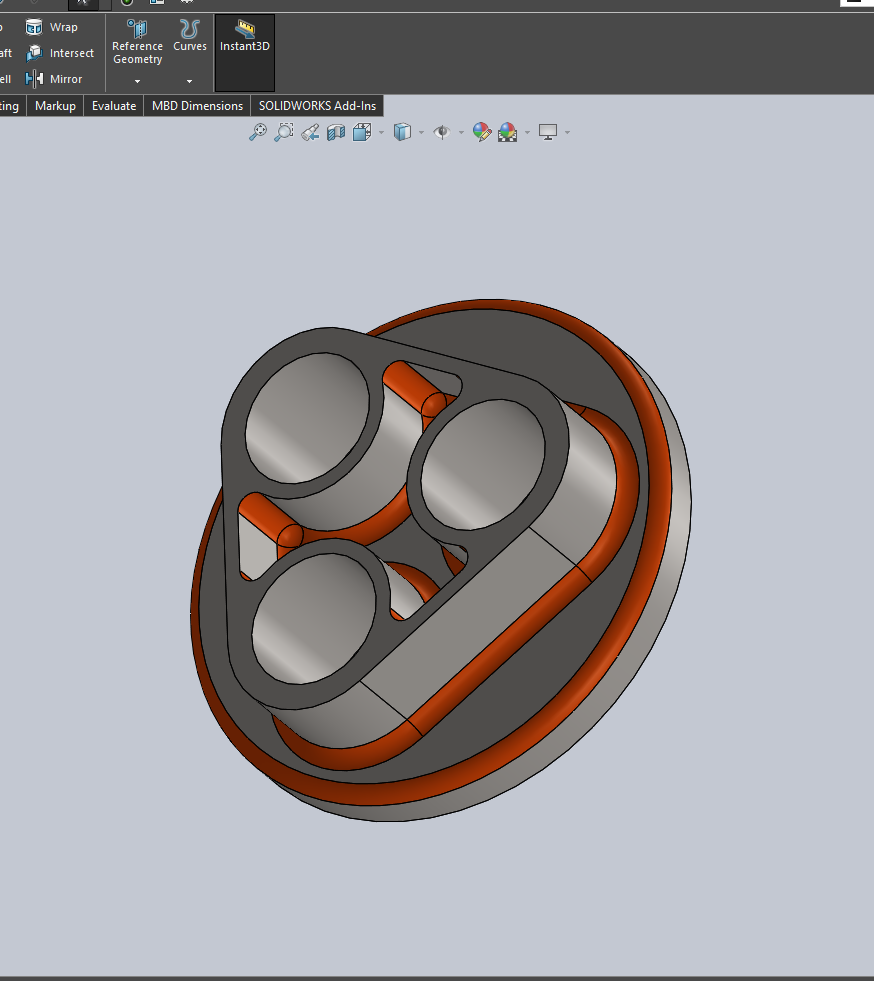The image size is (874, 981).
Task: Click the Apply Scene icon
Action: 508,131
